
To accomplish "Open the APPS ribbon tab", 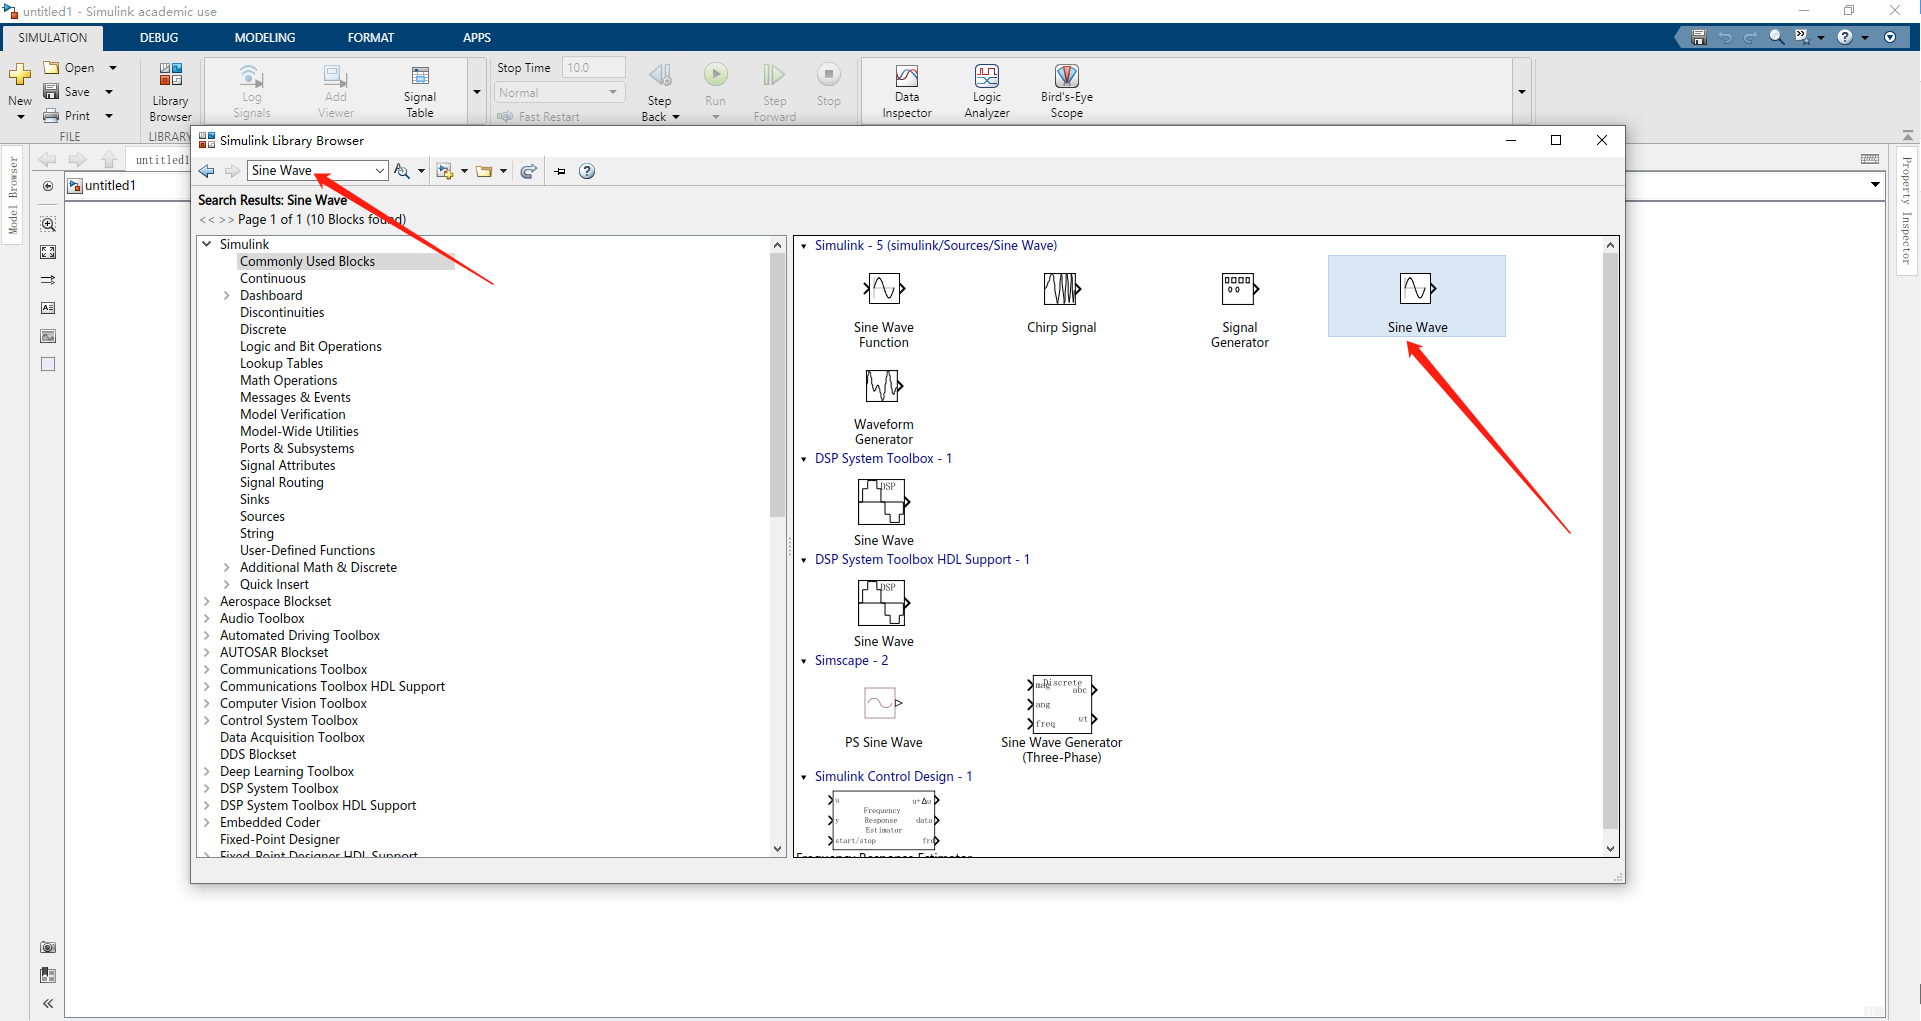I will coord(477,37).
